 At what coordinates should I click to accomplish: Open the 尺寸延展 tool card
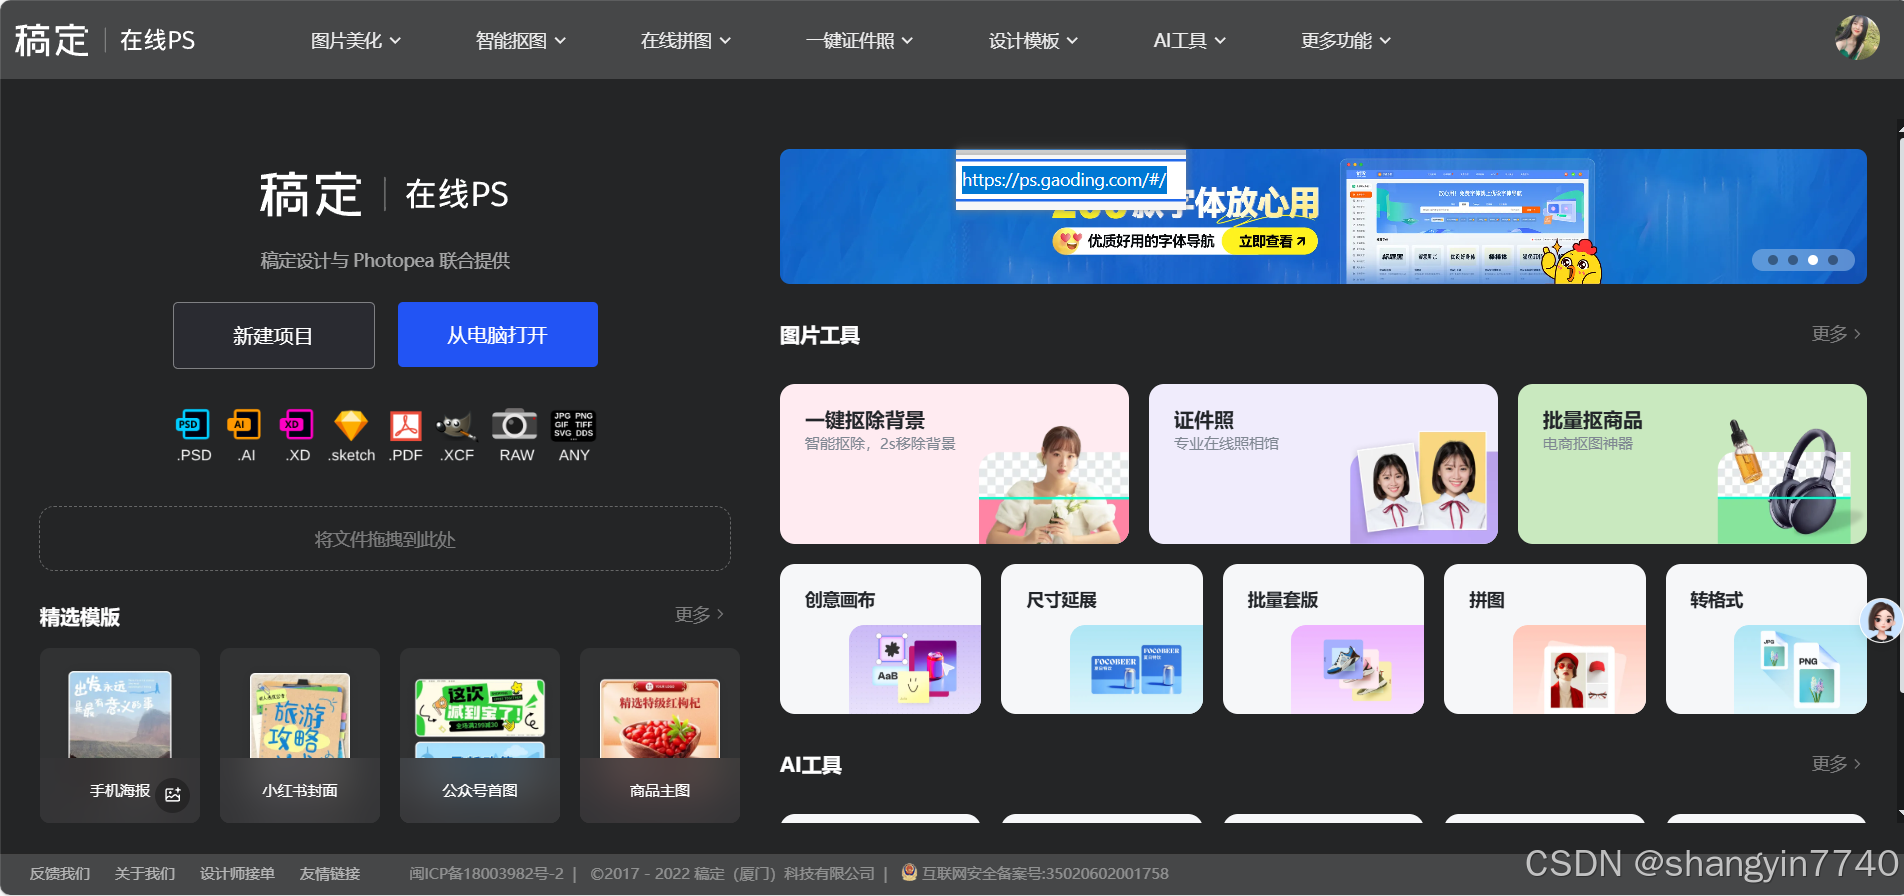pyautogui.click(x=1102, y=639)
